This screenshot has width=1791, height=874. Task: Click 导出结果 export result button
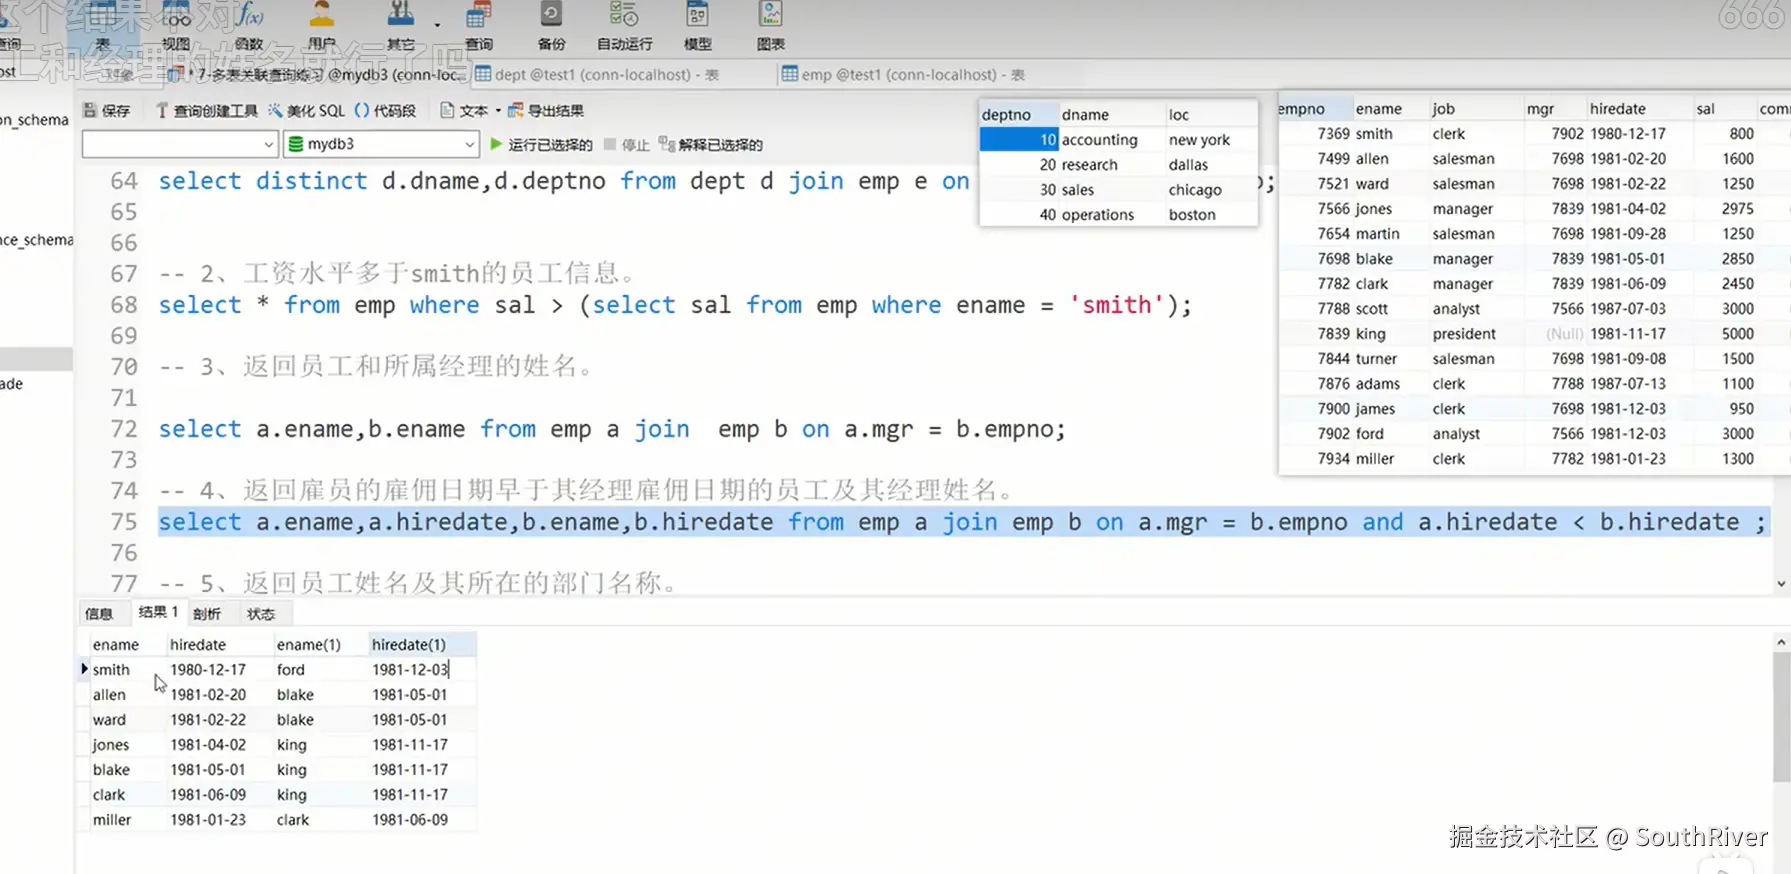pyautogui.click(x=546, y=110)
